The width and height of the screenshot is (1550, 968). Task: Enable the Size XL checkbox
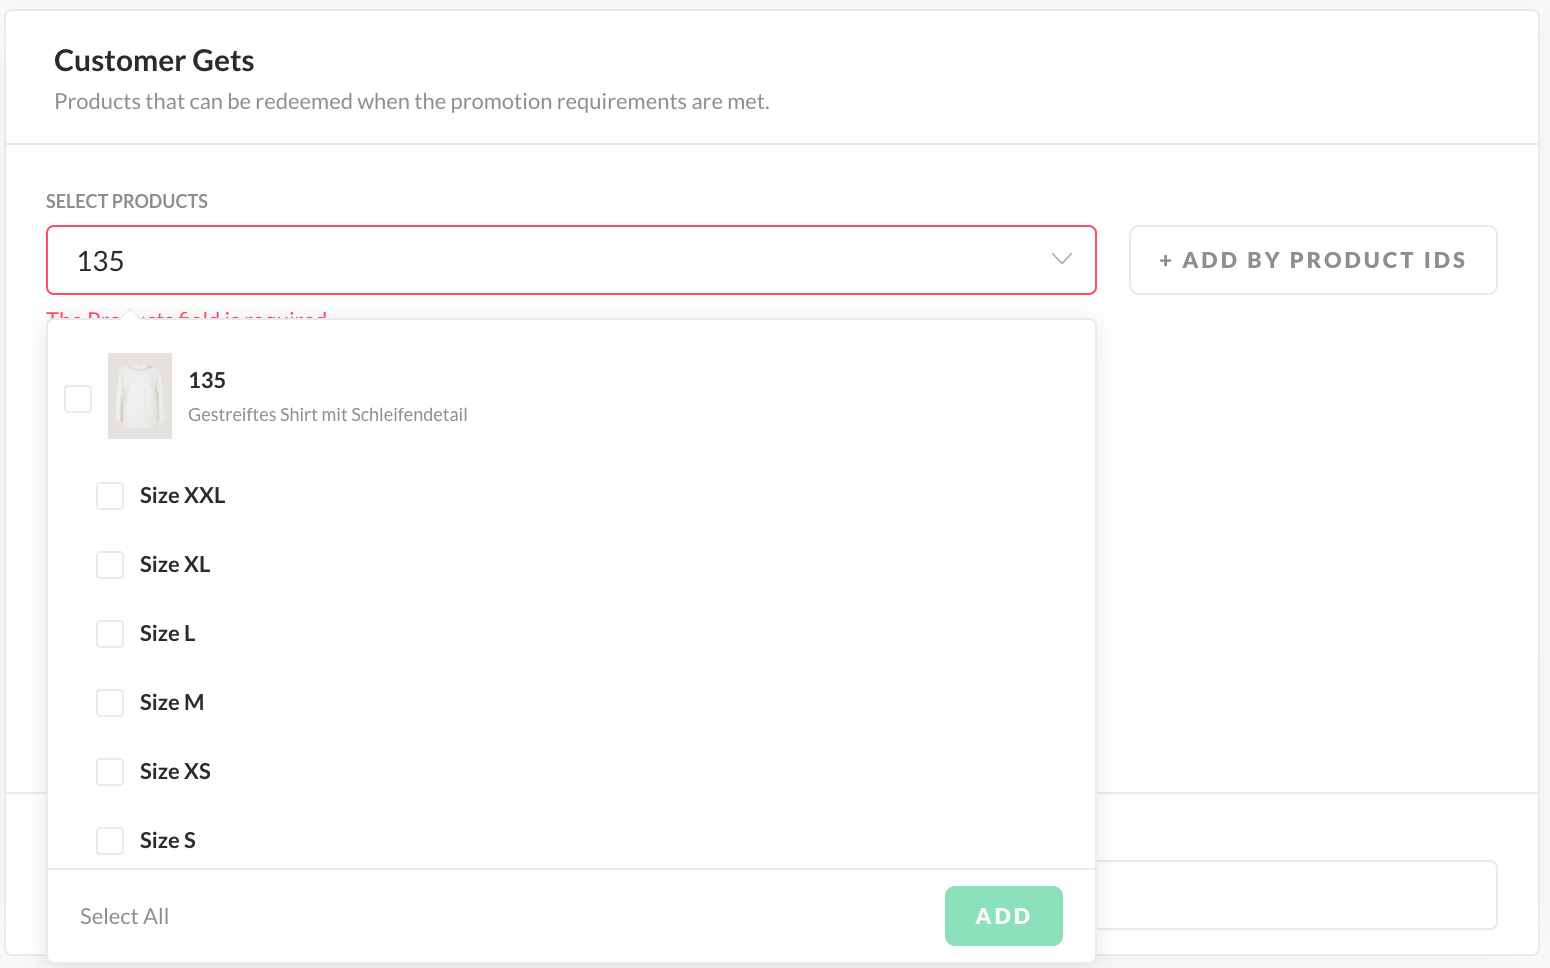(x=110, y=565)
